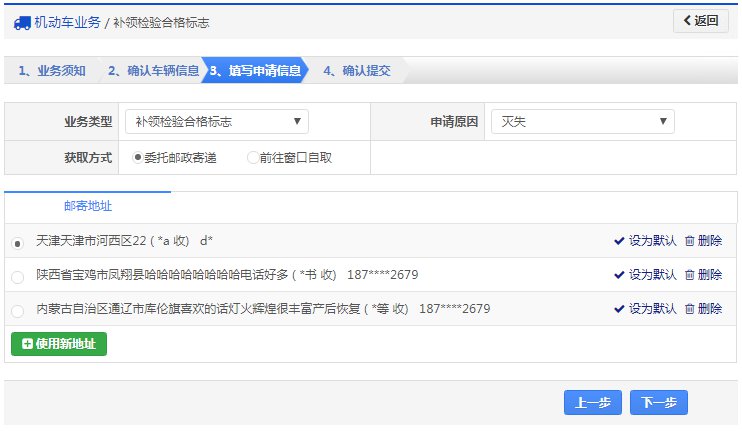Go to step 1、业务须知
Screen dimensions: 742x432
[52, 71]
